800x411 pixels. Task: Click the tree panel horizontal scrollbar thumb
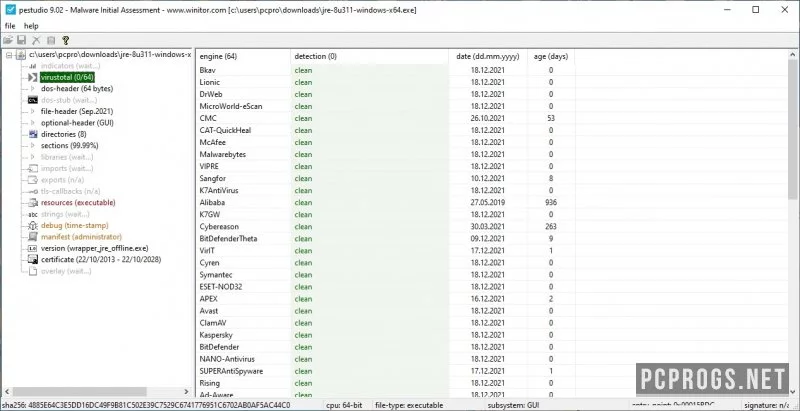point(81,392)
